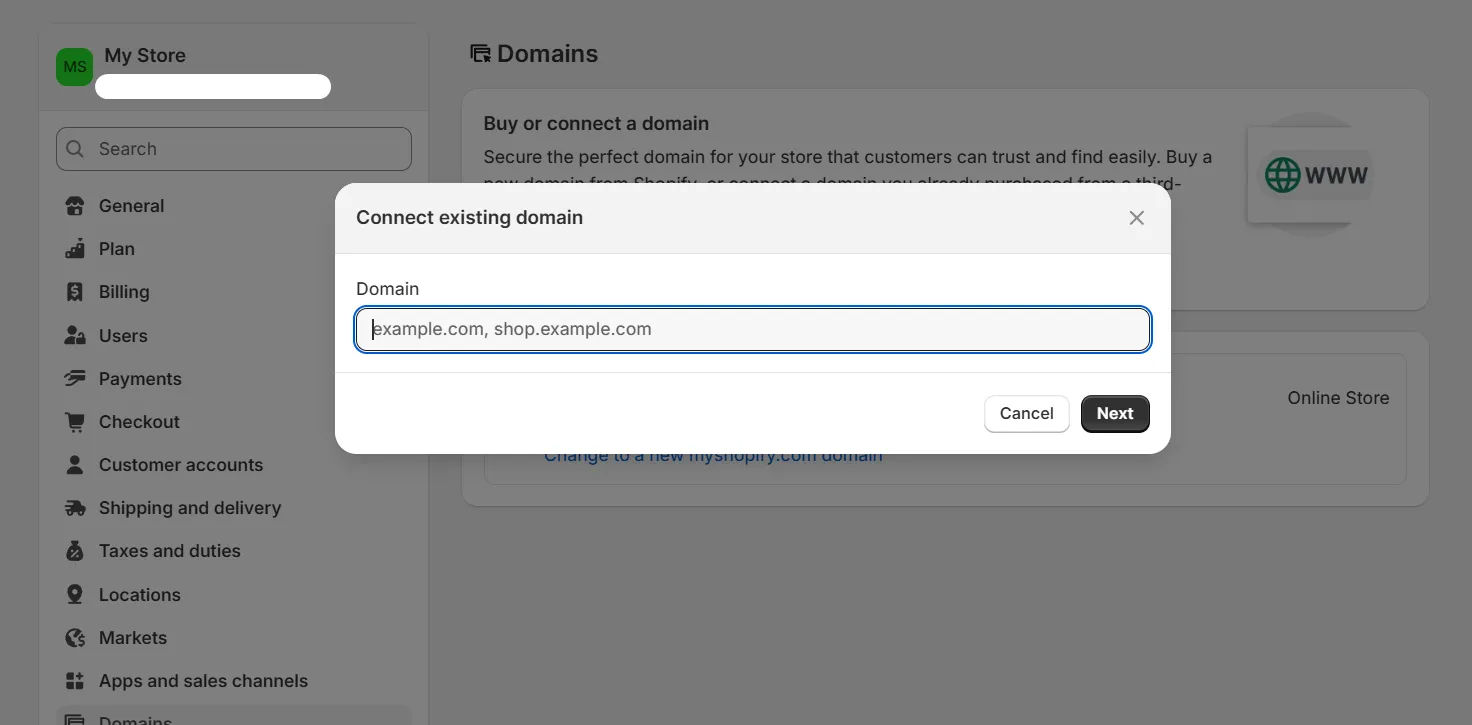Click the Markets globe icon
This screenshot has height=725, width=1472.
click(x=75, y=638)
